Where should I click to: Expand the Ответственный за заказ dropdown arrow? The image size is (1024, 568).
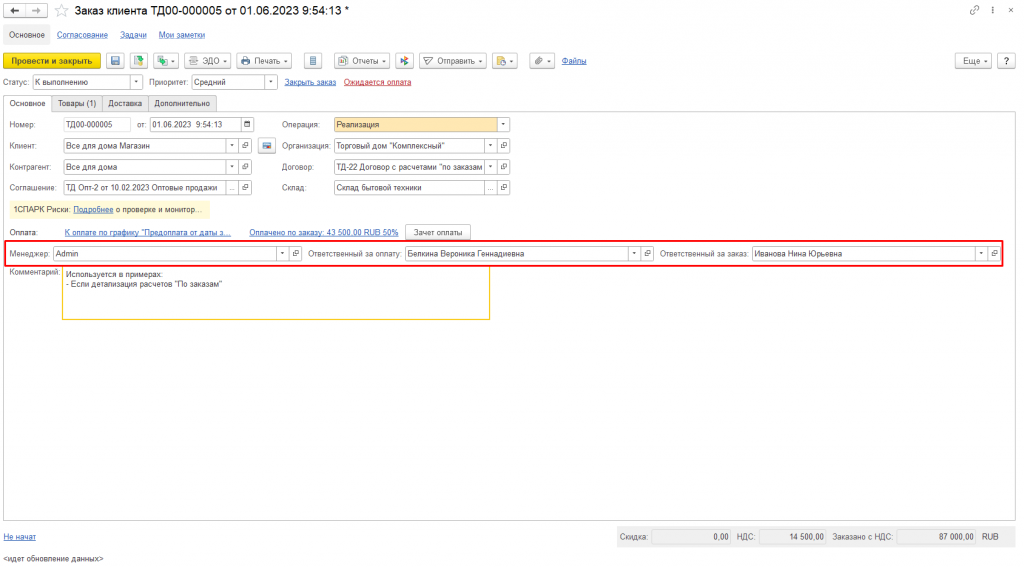point(980,253)
